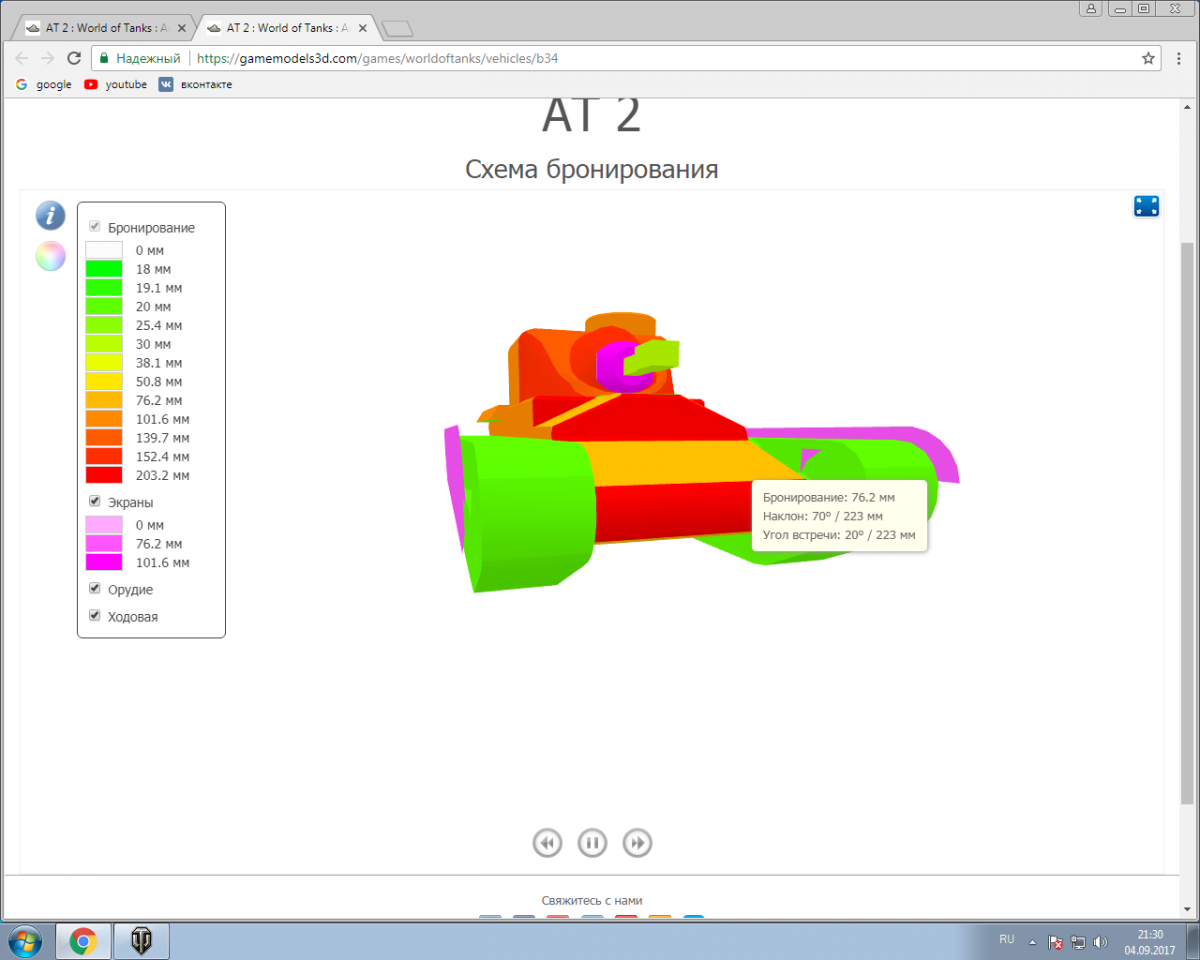The image size is (1200, 960).
Task: Disable the Ходовая checkbox
Action: point(95,615)
